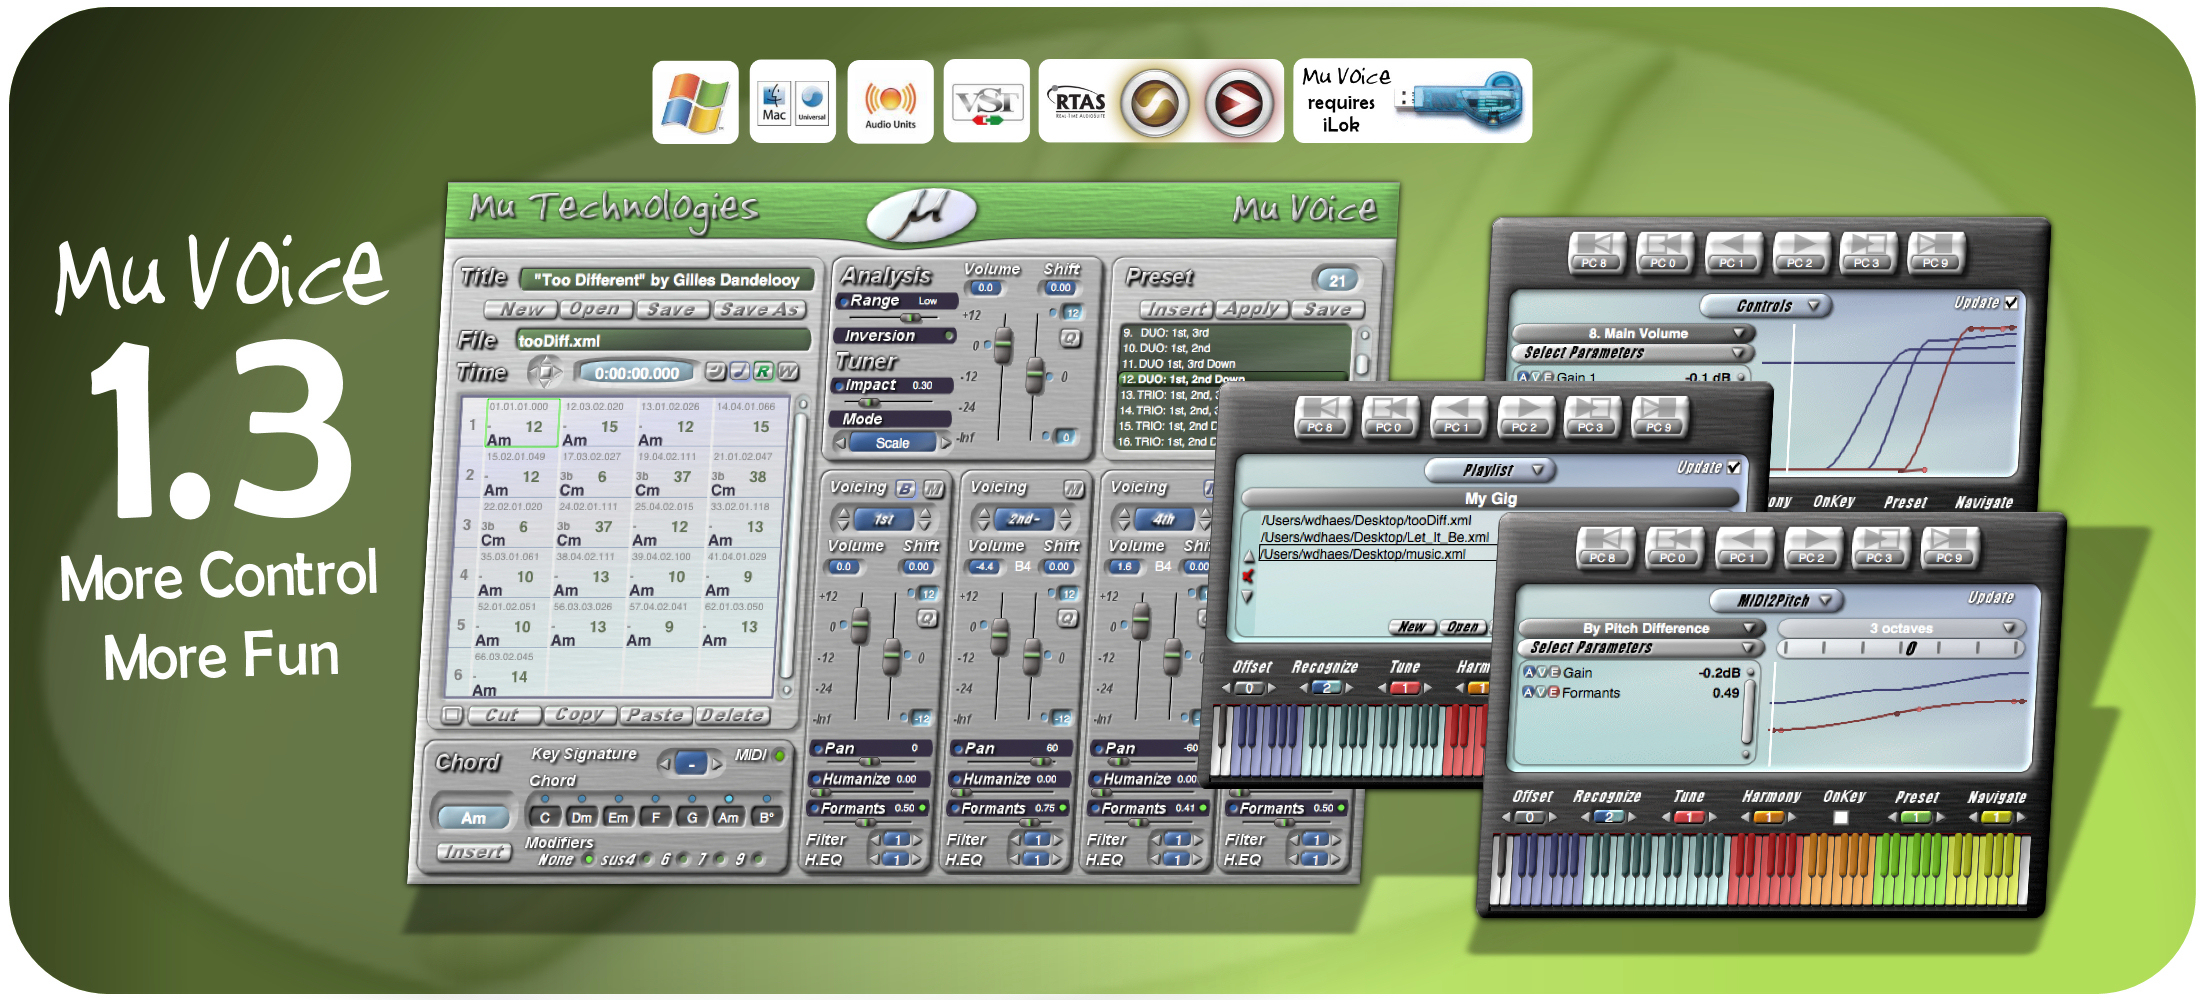2200x1000 pixels.
Task: Toggle the Inversion switch in Analysis
Action: pyautogui.click(x=950, y=336)
